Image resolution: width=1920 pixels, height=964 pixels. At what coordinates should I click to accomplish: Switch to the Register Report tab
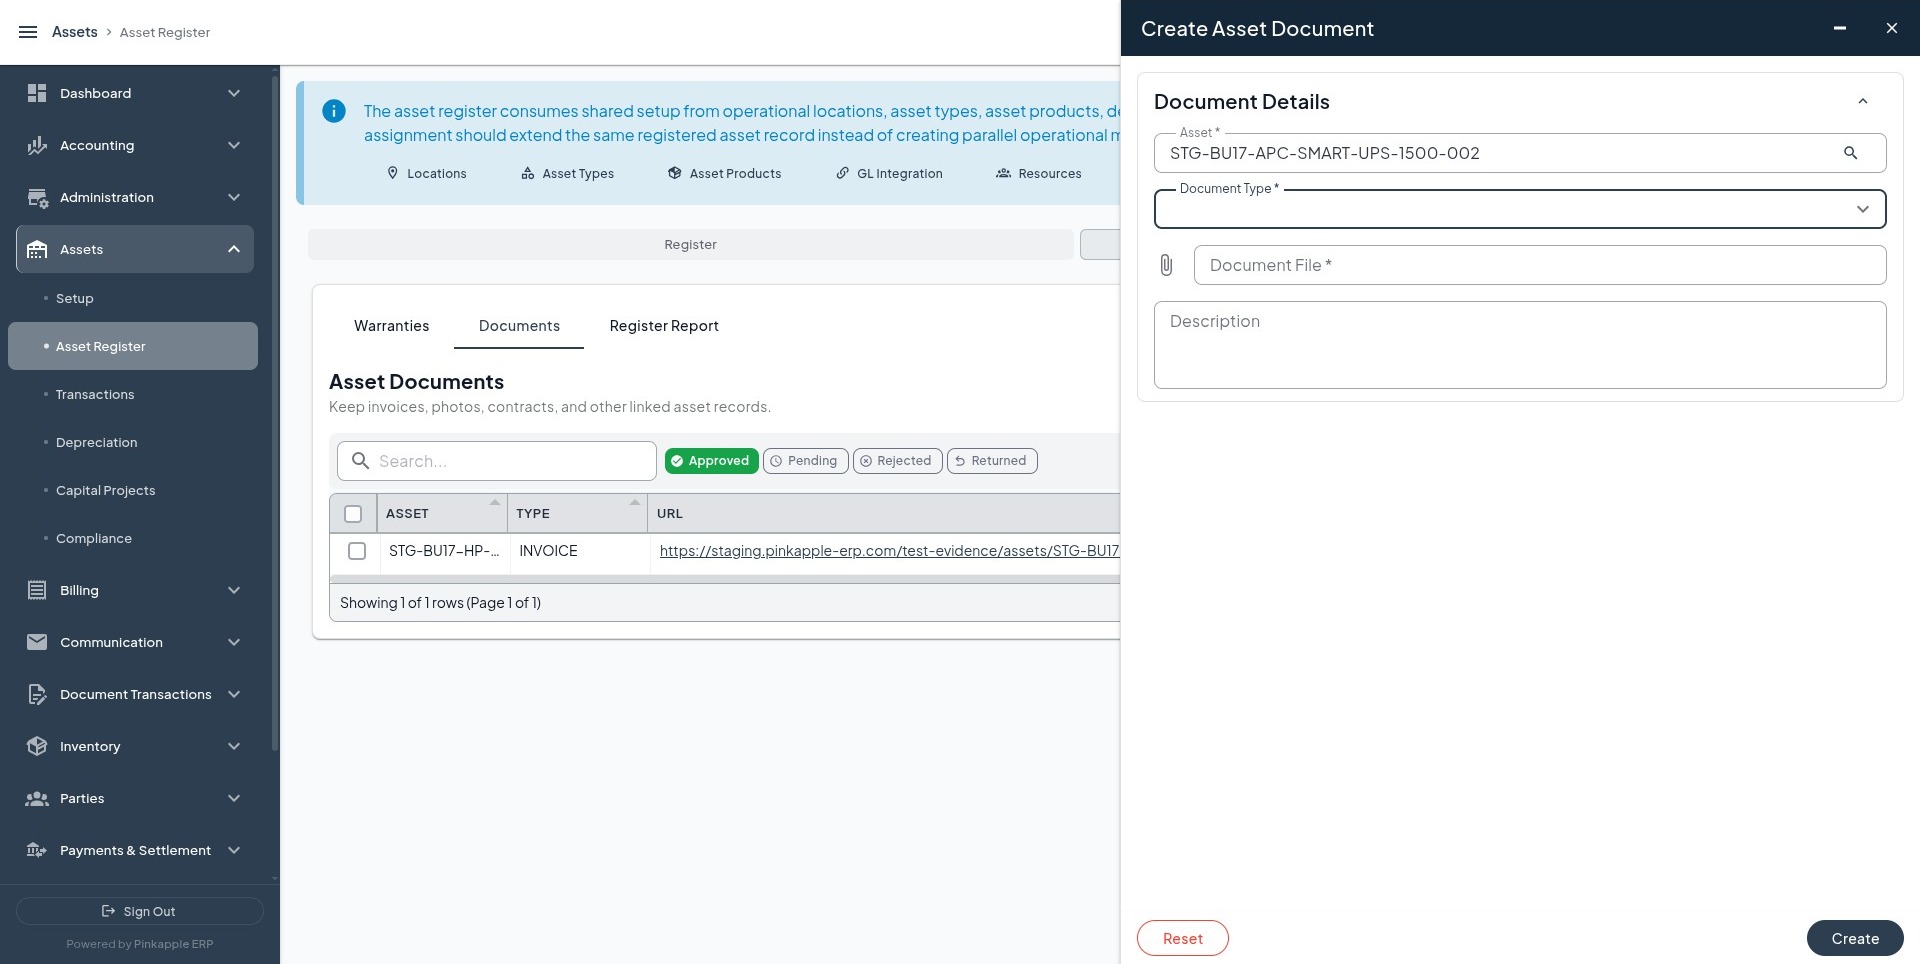[x=664, y=326]
